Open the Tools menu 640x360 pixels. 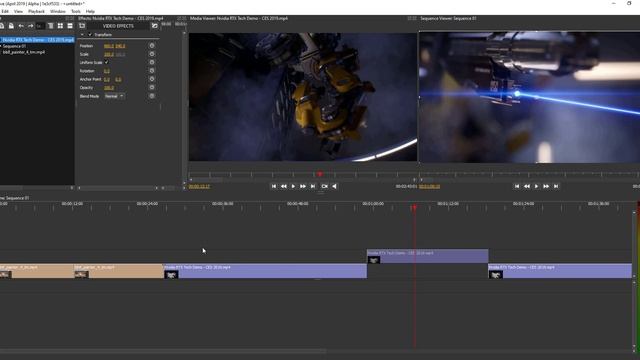(x=76, y=11)
